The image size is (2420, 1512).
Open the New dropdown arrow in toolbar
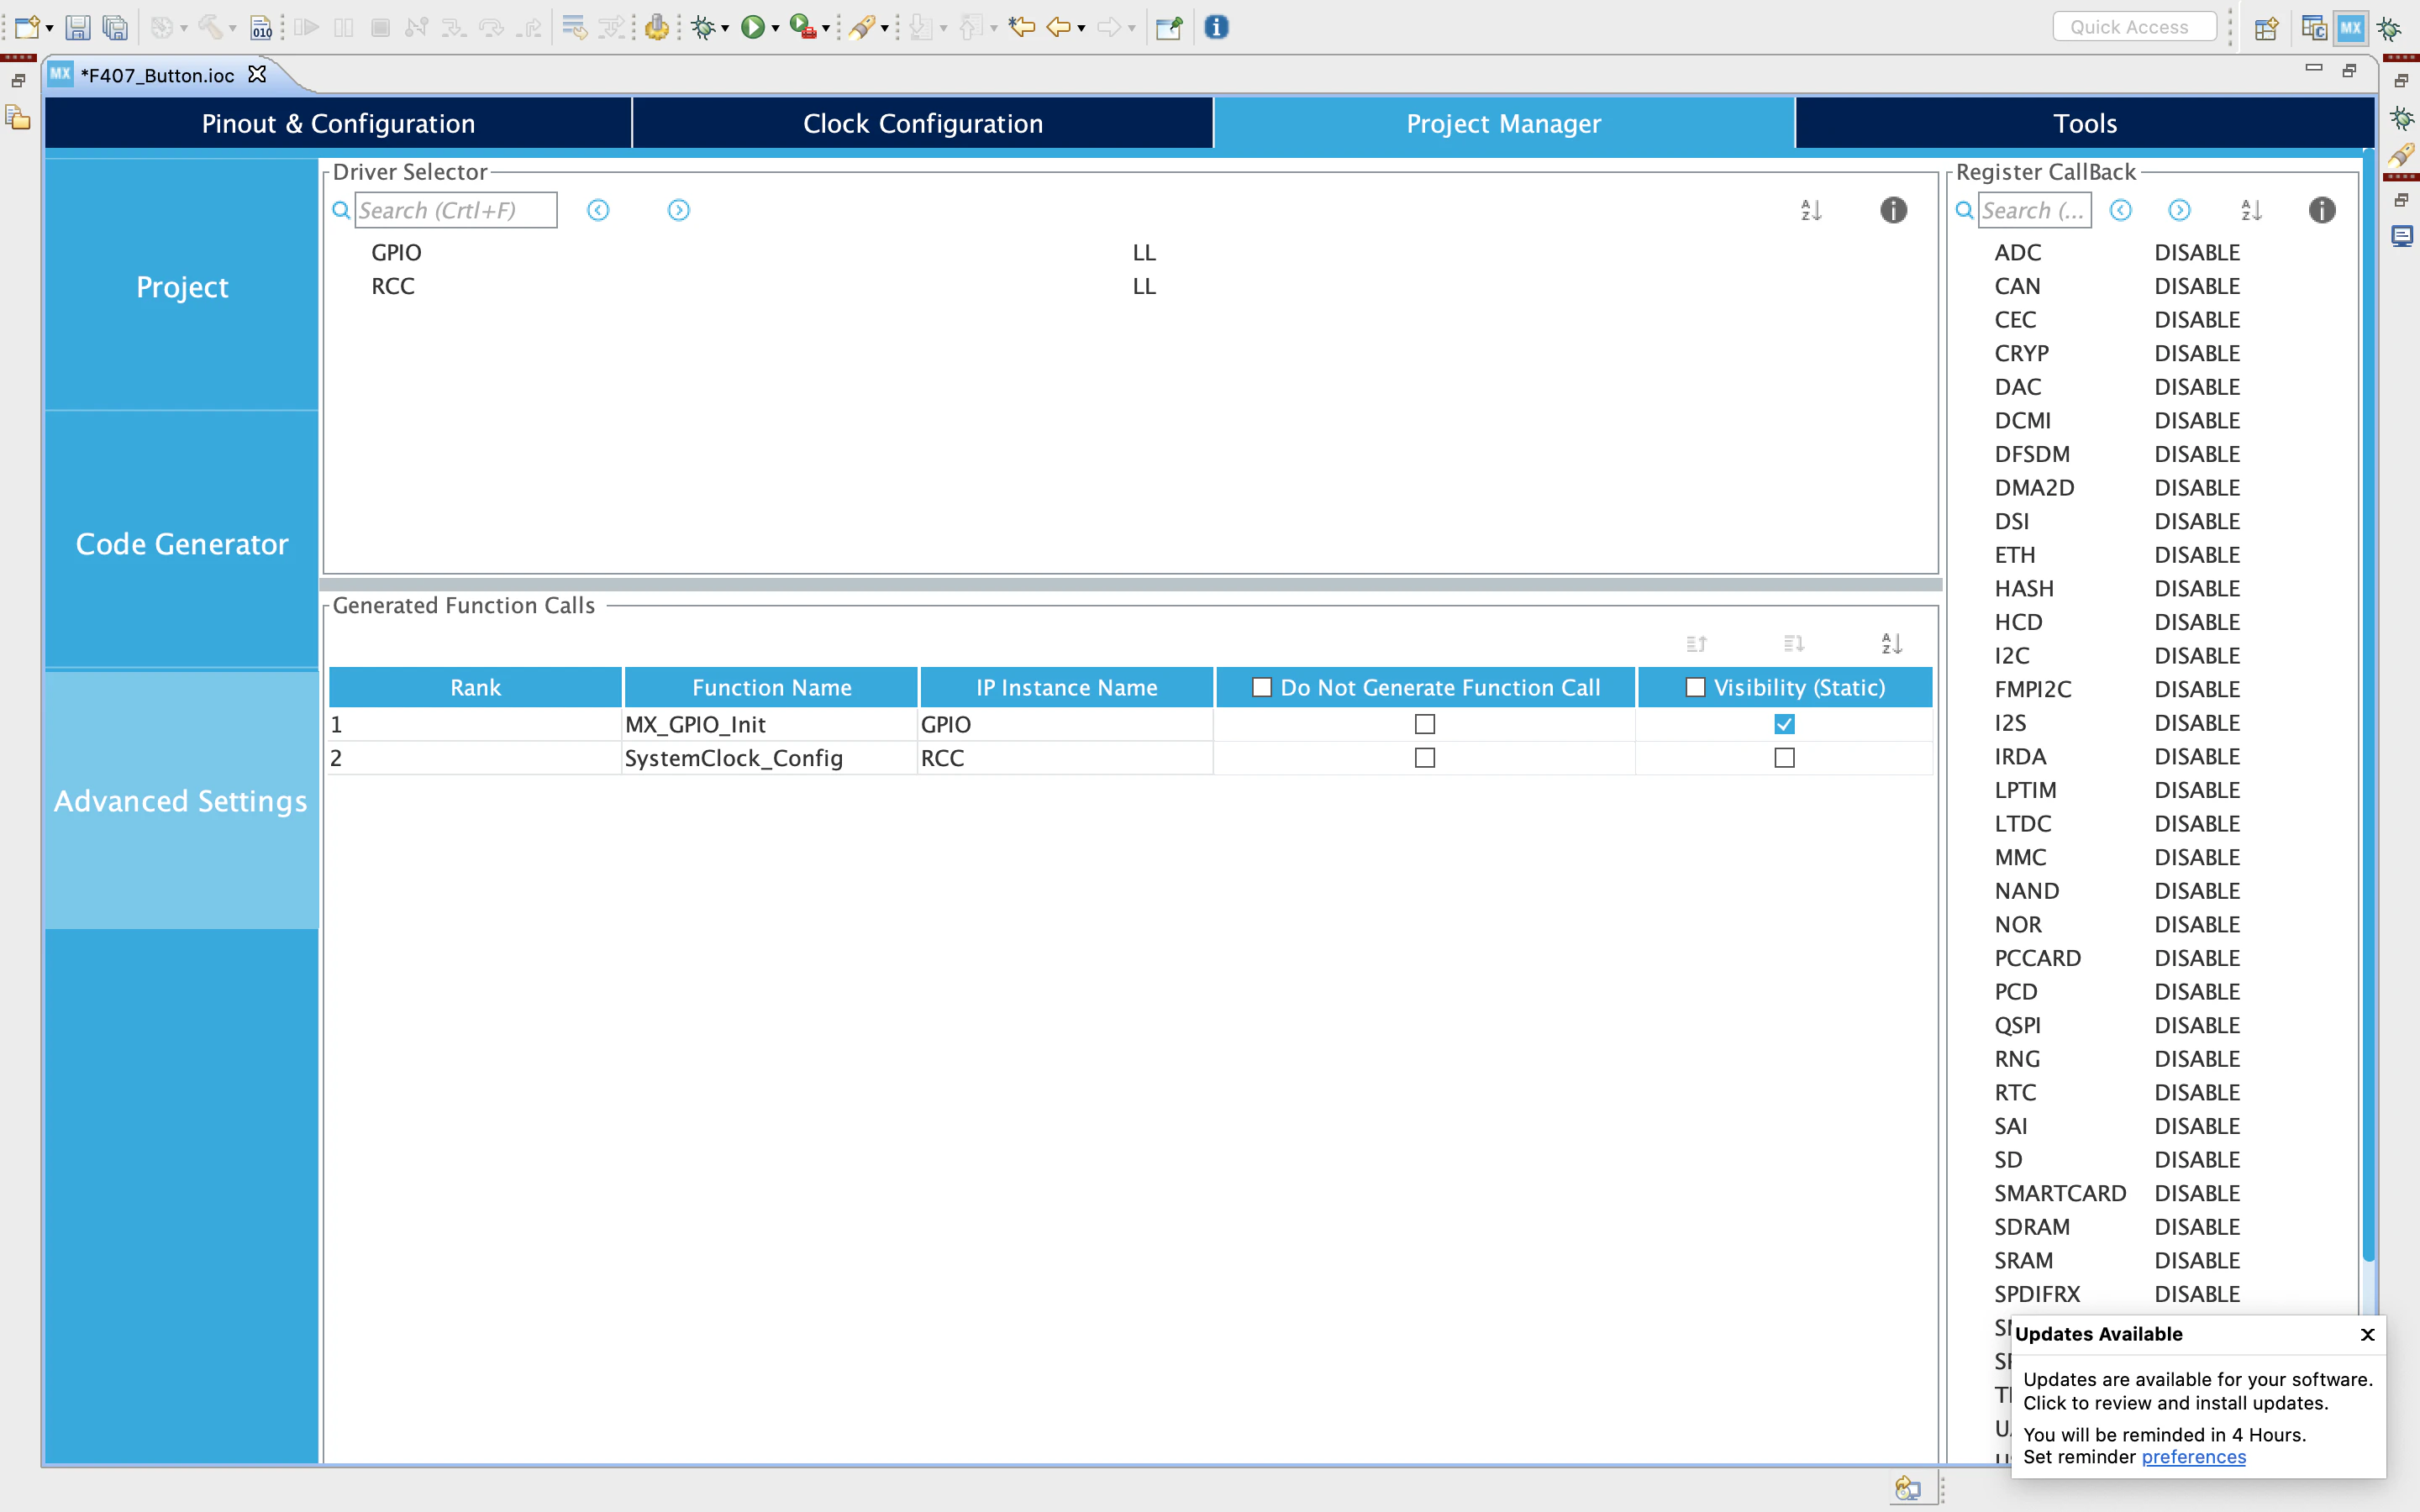[x=49, y=28]
